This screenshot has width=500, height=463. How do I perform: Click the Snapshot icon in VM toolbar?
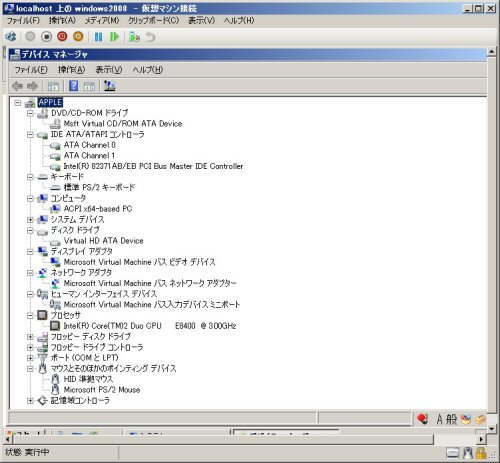coord(135,37)
